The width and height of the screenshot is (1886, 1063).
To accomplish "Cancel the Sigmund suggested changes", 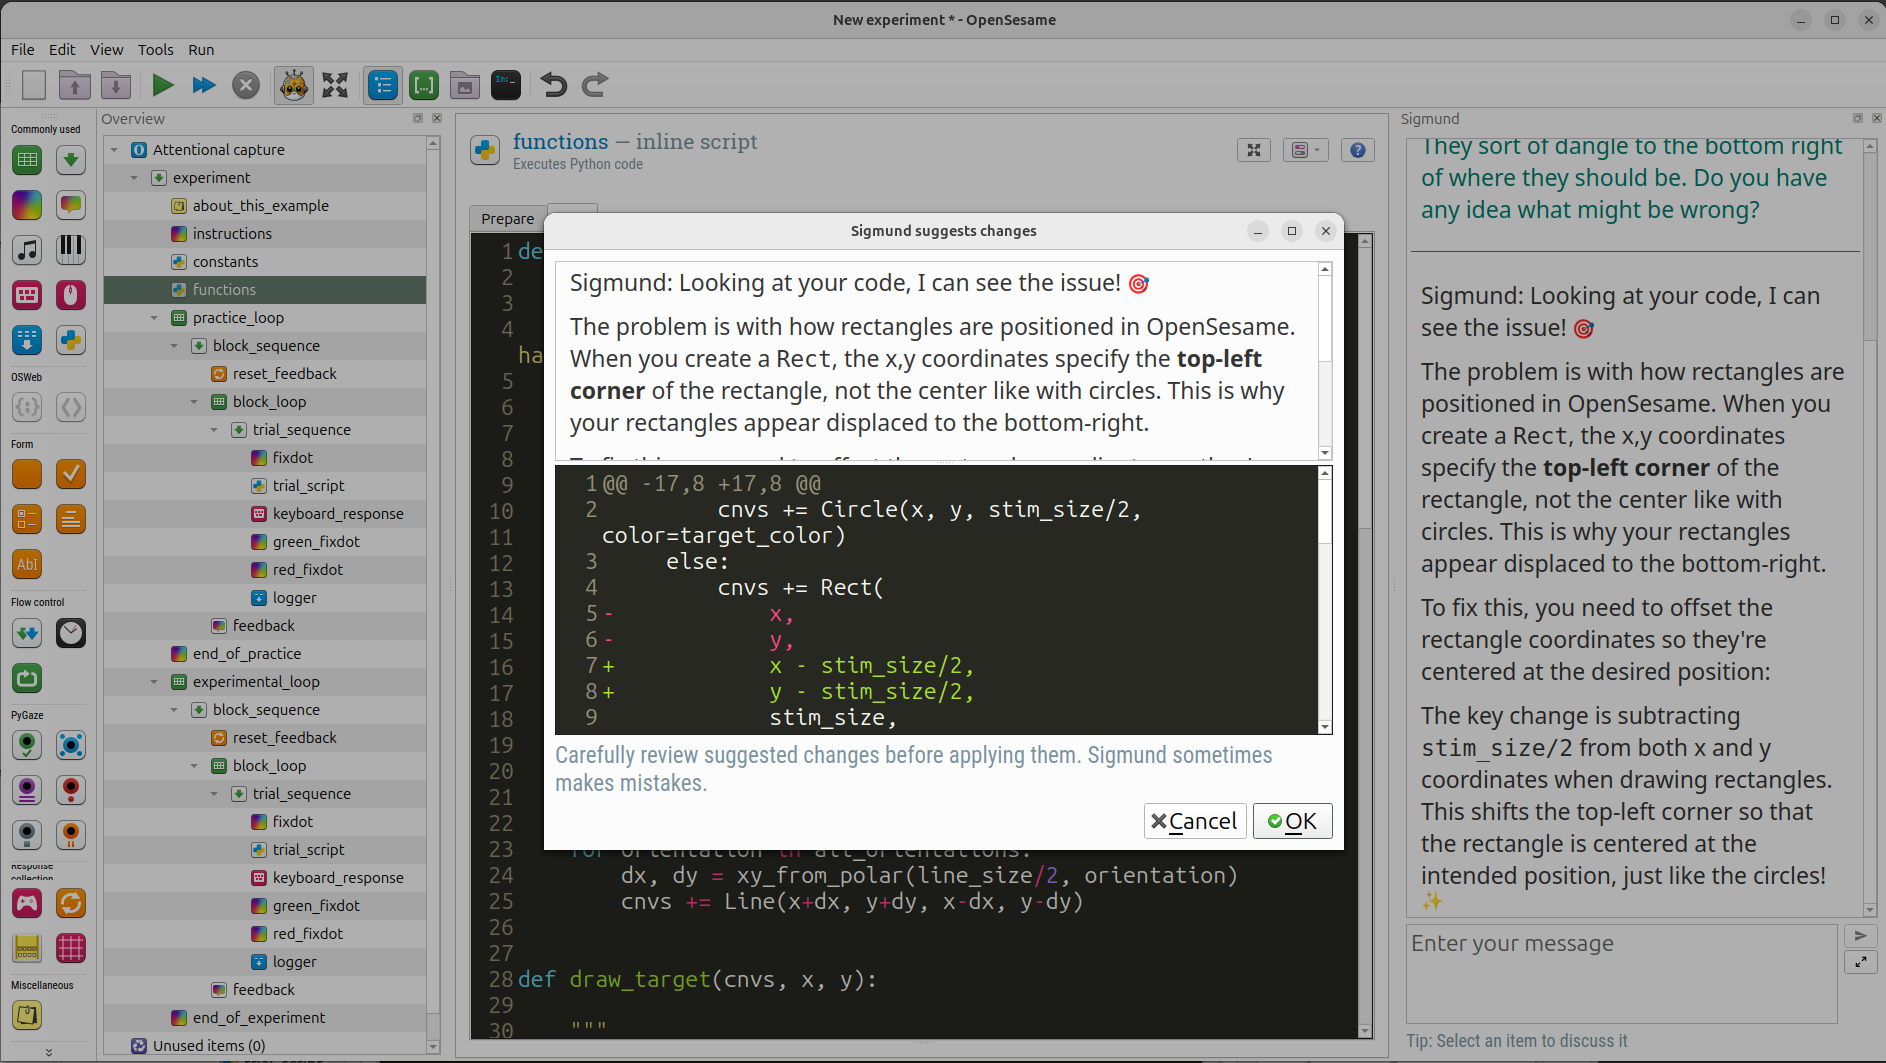I will (x=1194, y=822).
